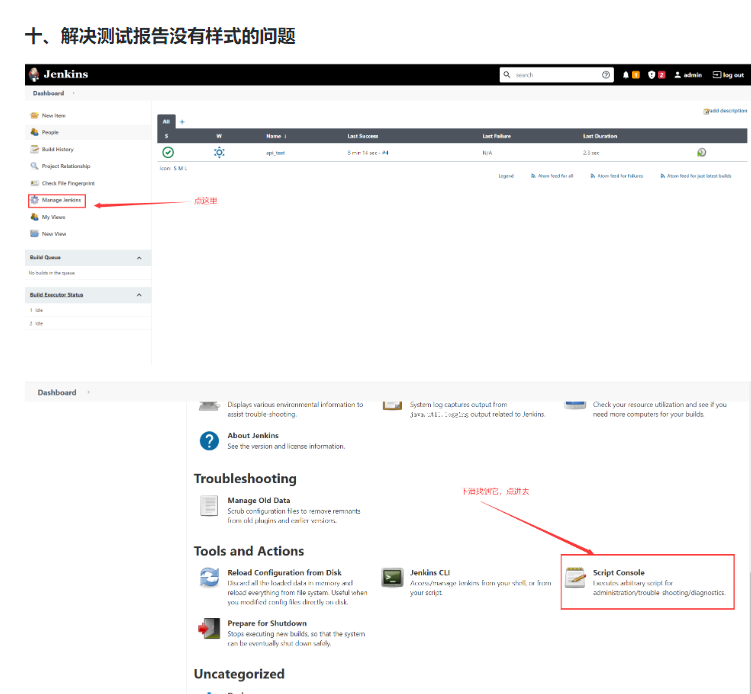
Task: Click the admin user link
Action: pyautogui.click(x=693, y=75)
